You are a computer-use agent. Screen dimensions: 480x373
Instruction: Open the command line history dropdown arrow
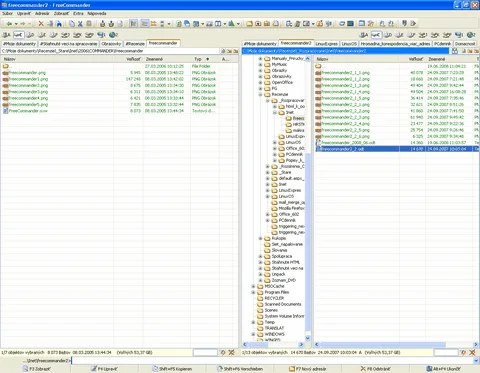pyautogui.click(x=476, y=361)
